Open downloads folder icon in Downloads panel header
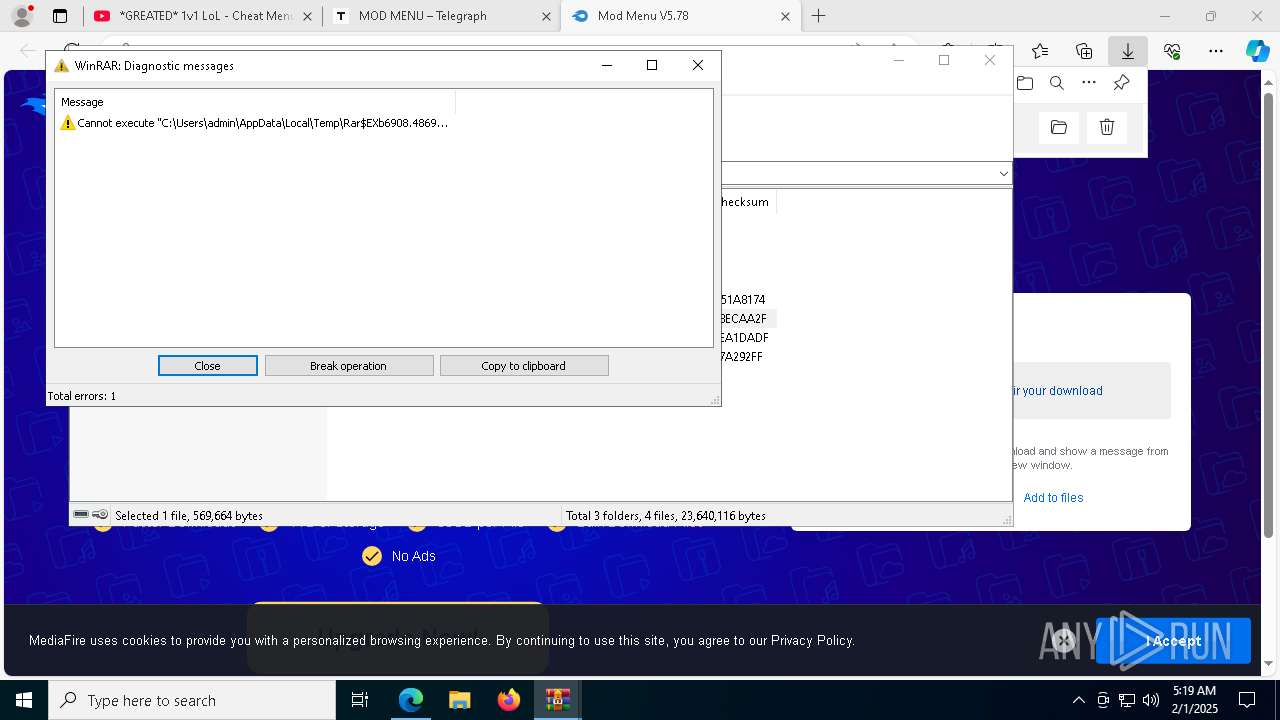 point(1025,83)
